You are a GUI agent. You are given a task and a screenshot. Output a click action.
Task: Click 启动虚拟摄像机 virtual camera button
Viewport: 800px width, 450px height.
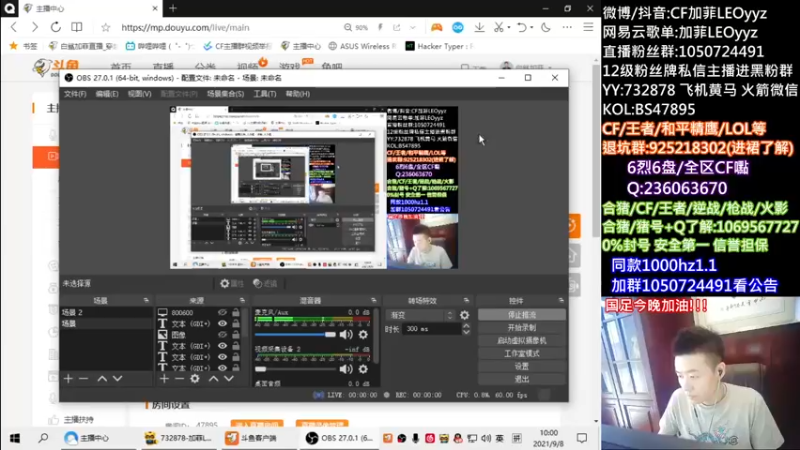(x=521, y=340)
